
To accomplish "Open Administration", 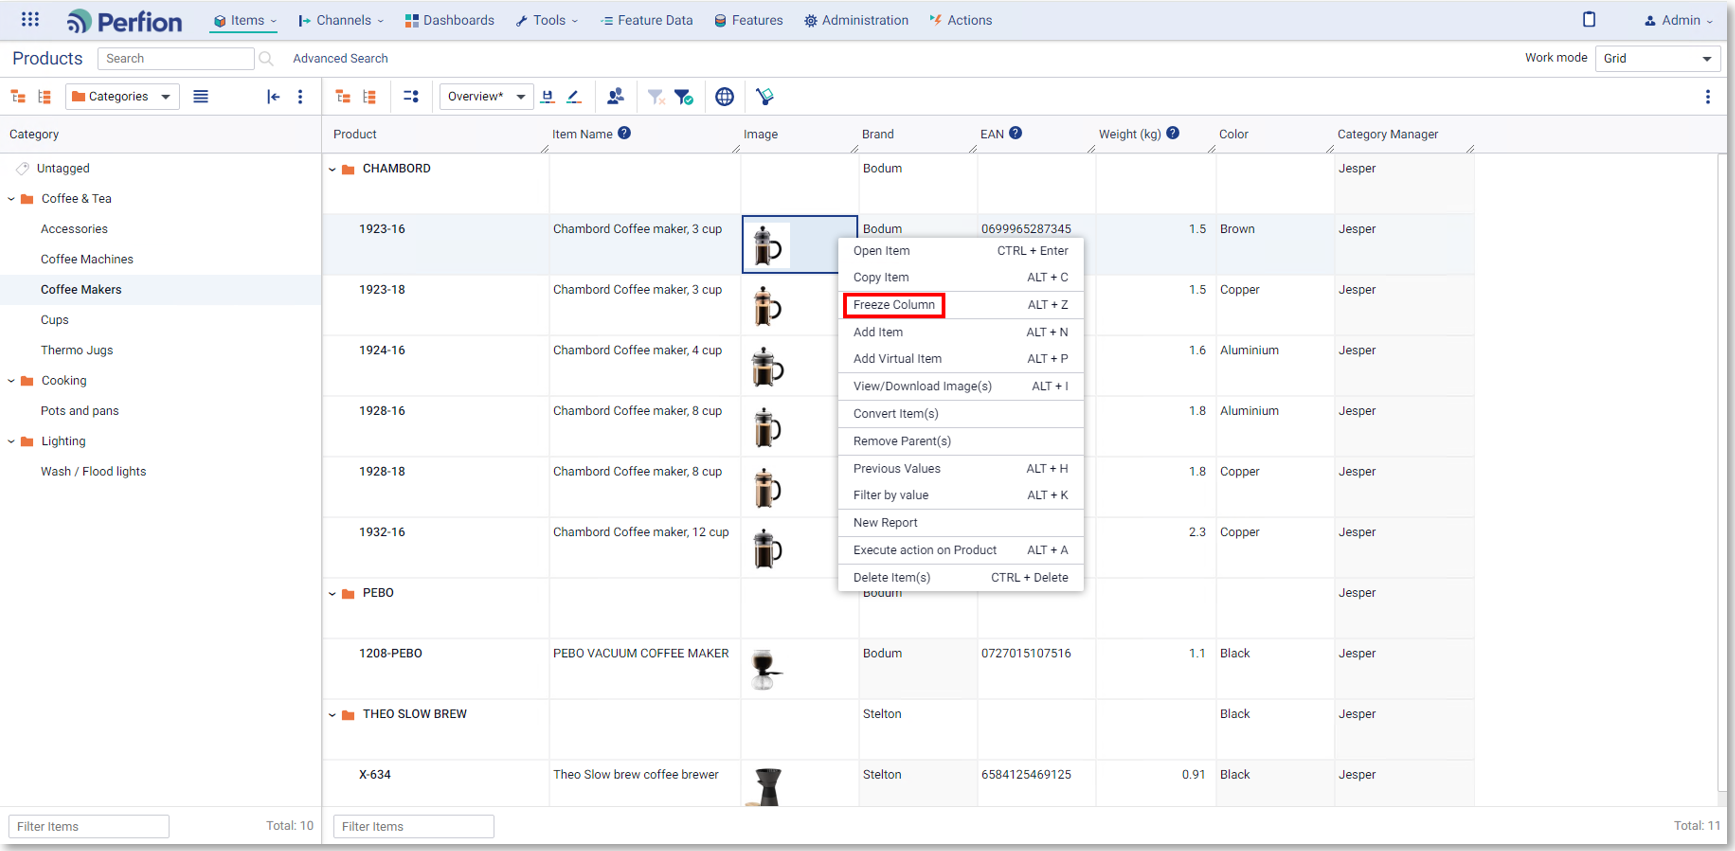I will pos(856,20).
